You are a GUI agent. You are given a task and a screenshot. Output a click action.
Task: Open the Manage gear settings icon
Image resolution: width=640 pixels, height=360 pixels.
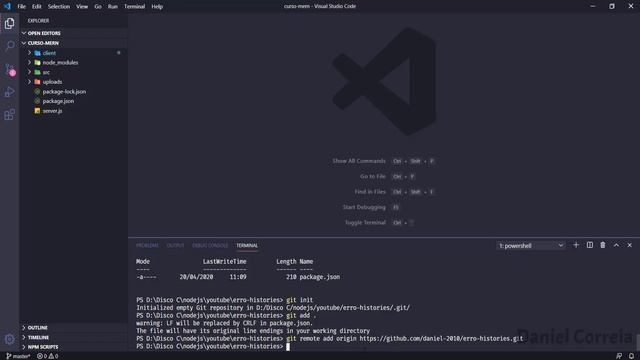(x=9, y=339)
